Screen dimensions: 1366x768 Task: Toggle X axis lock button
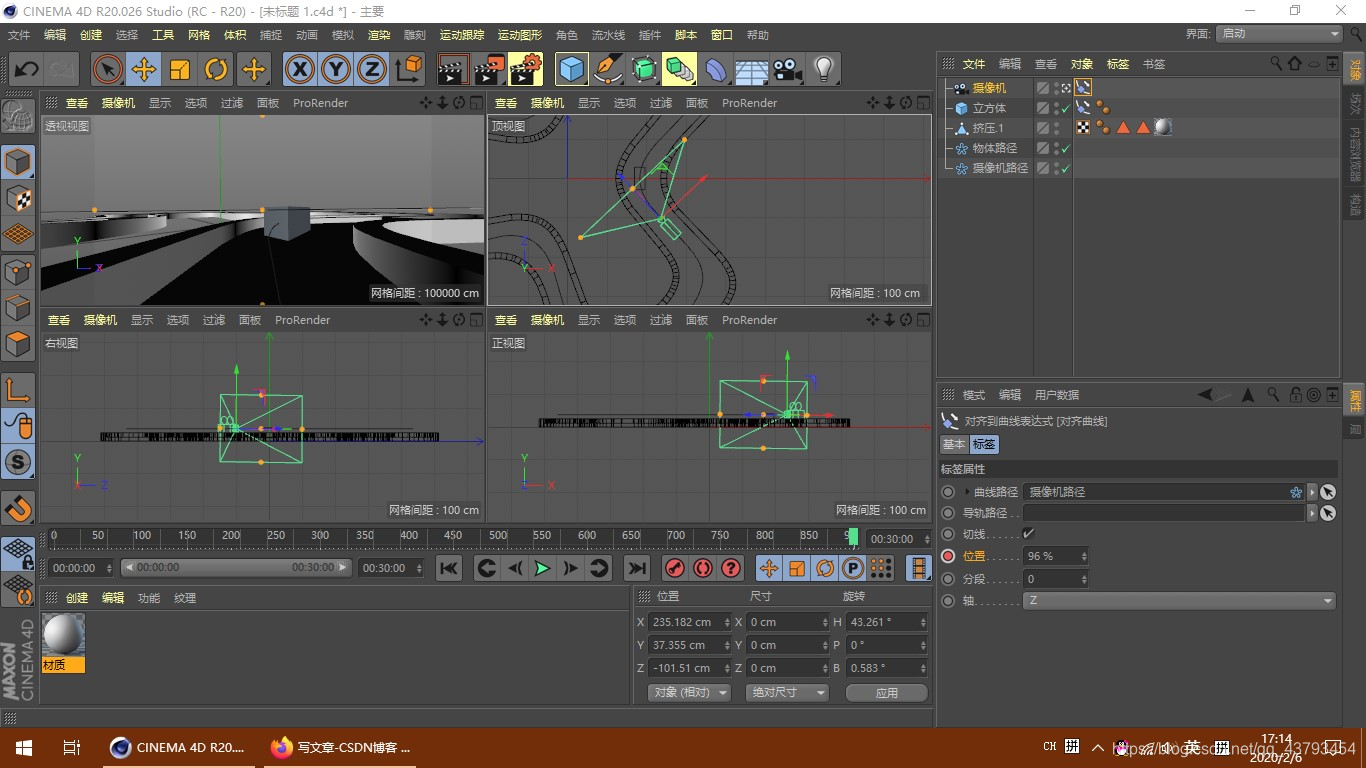(300, 70)
